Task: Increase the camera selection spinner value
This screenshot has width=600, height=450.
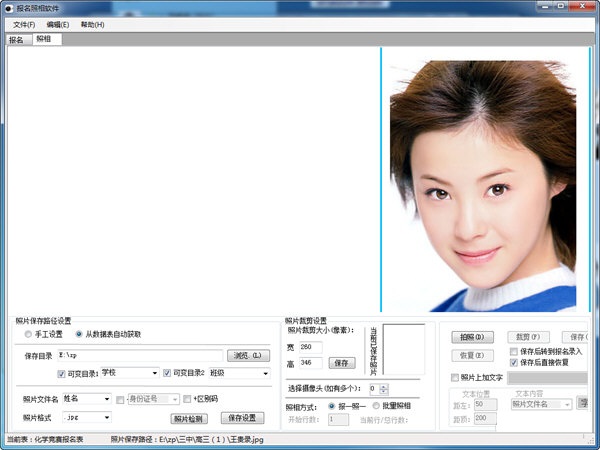Action: 385,385
